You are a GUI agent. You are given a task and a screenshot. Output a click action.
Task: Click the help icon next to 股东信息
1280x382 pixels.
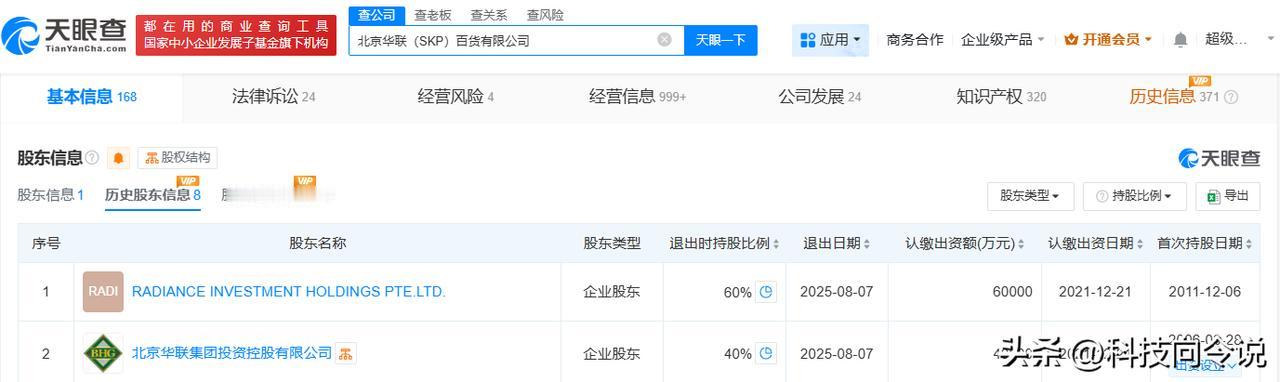92,158
